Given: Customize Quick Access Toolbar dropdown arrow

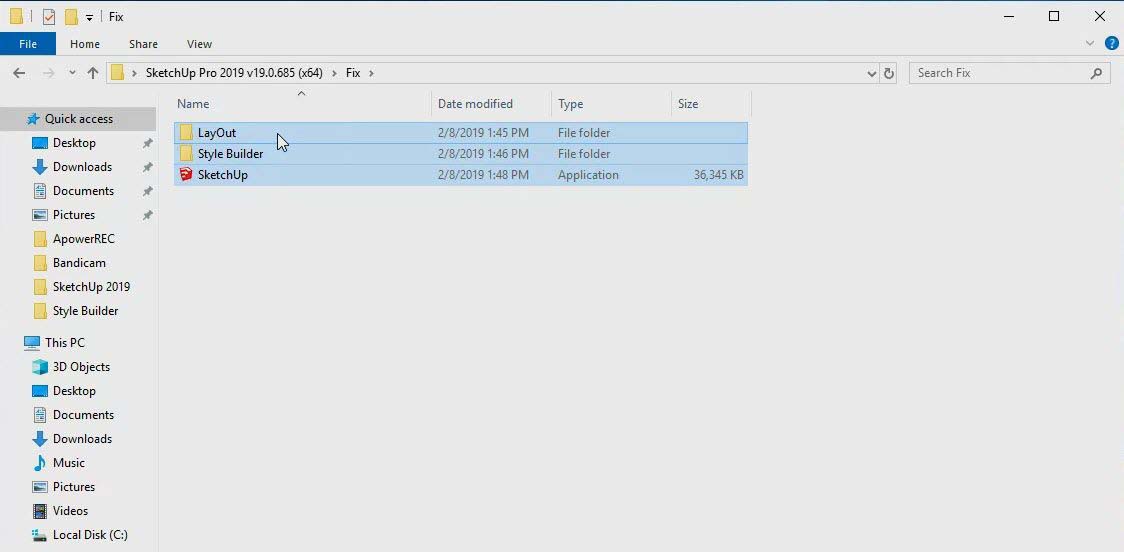Looking at the screenshot, I should coord(89,17).
